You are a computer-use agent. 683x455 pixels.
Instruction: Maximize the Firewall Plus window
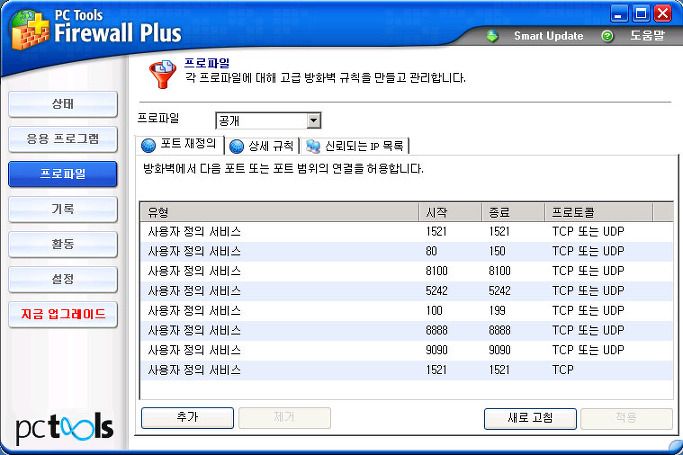coord(641,14)
